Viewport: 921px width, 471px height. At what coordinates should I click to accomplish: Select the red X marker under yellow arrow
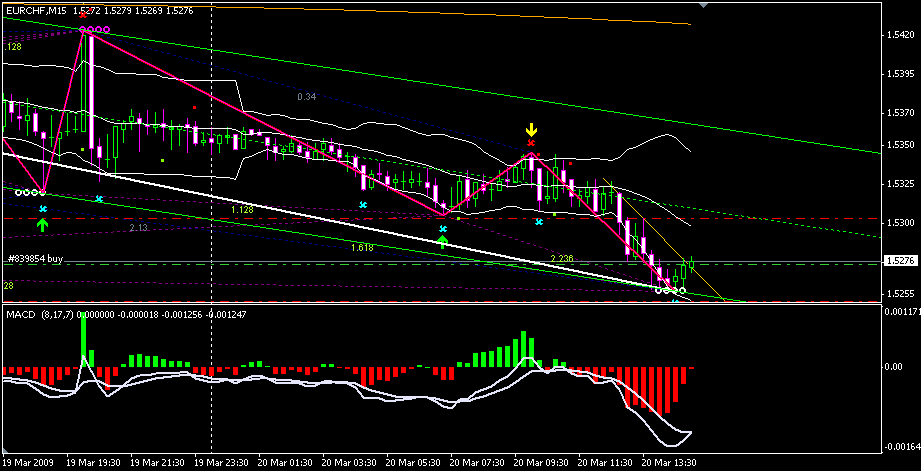click(532, 143)
